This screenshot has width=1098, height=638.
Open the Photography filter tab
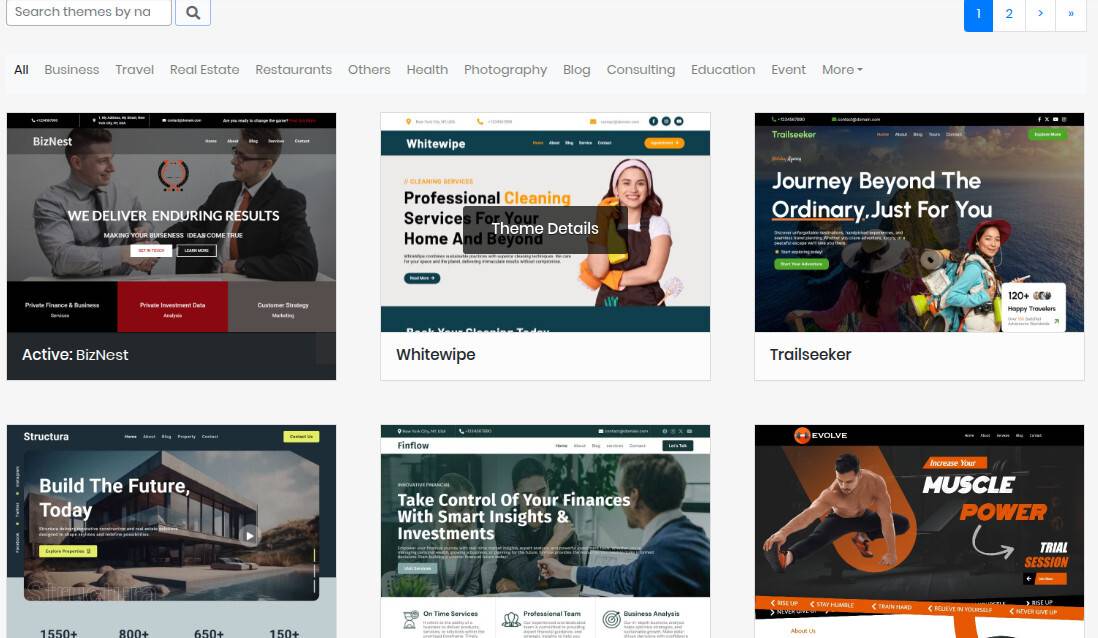point(505,70)
